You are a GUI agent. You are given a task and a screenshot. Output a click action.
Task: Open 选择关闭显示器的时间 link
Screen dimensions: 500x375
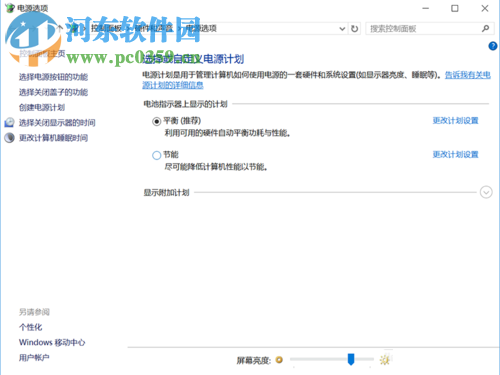[x=57, y=123]
